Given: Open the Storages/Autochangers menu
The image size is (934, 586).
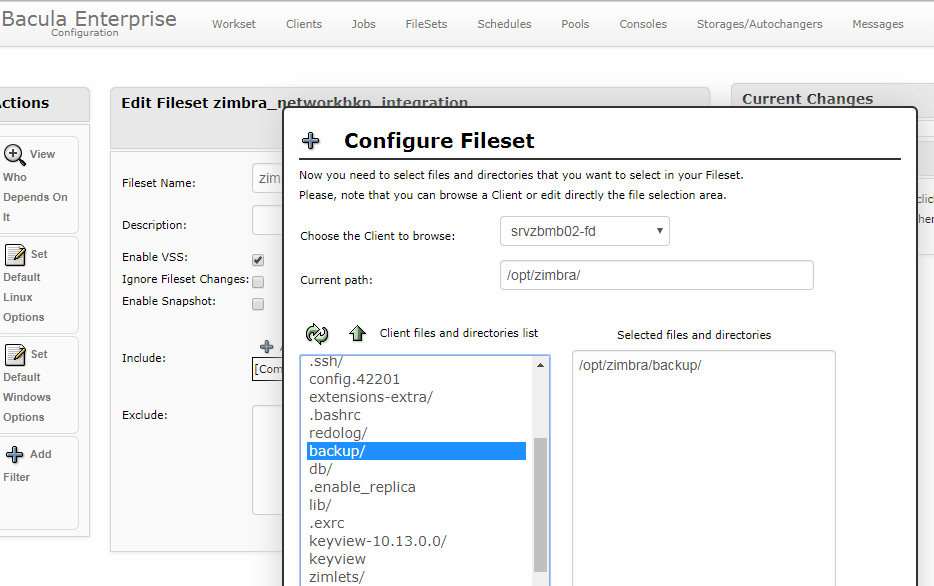Looking at the screenshot, I should [759, 24].
